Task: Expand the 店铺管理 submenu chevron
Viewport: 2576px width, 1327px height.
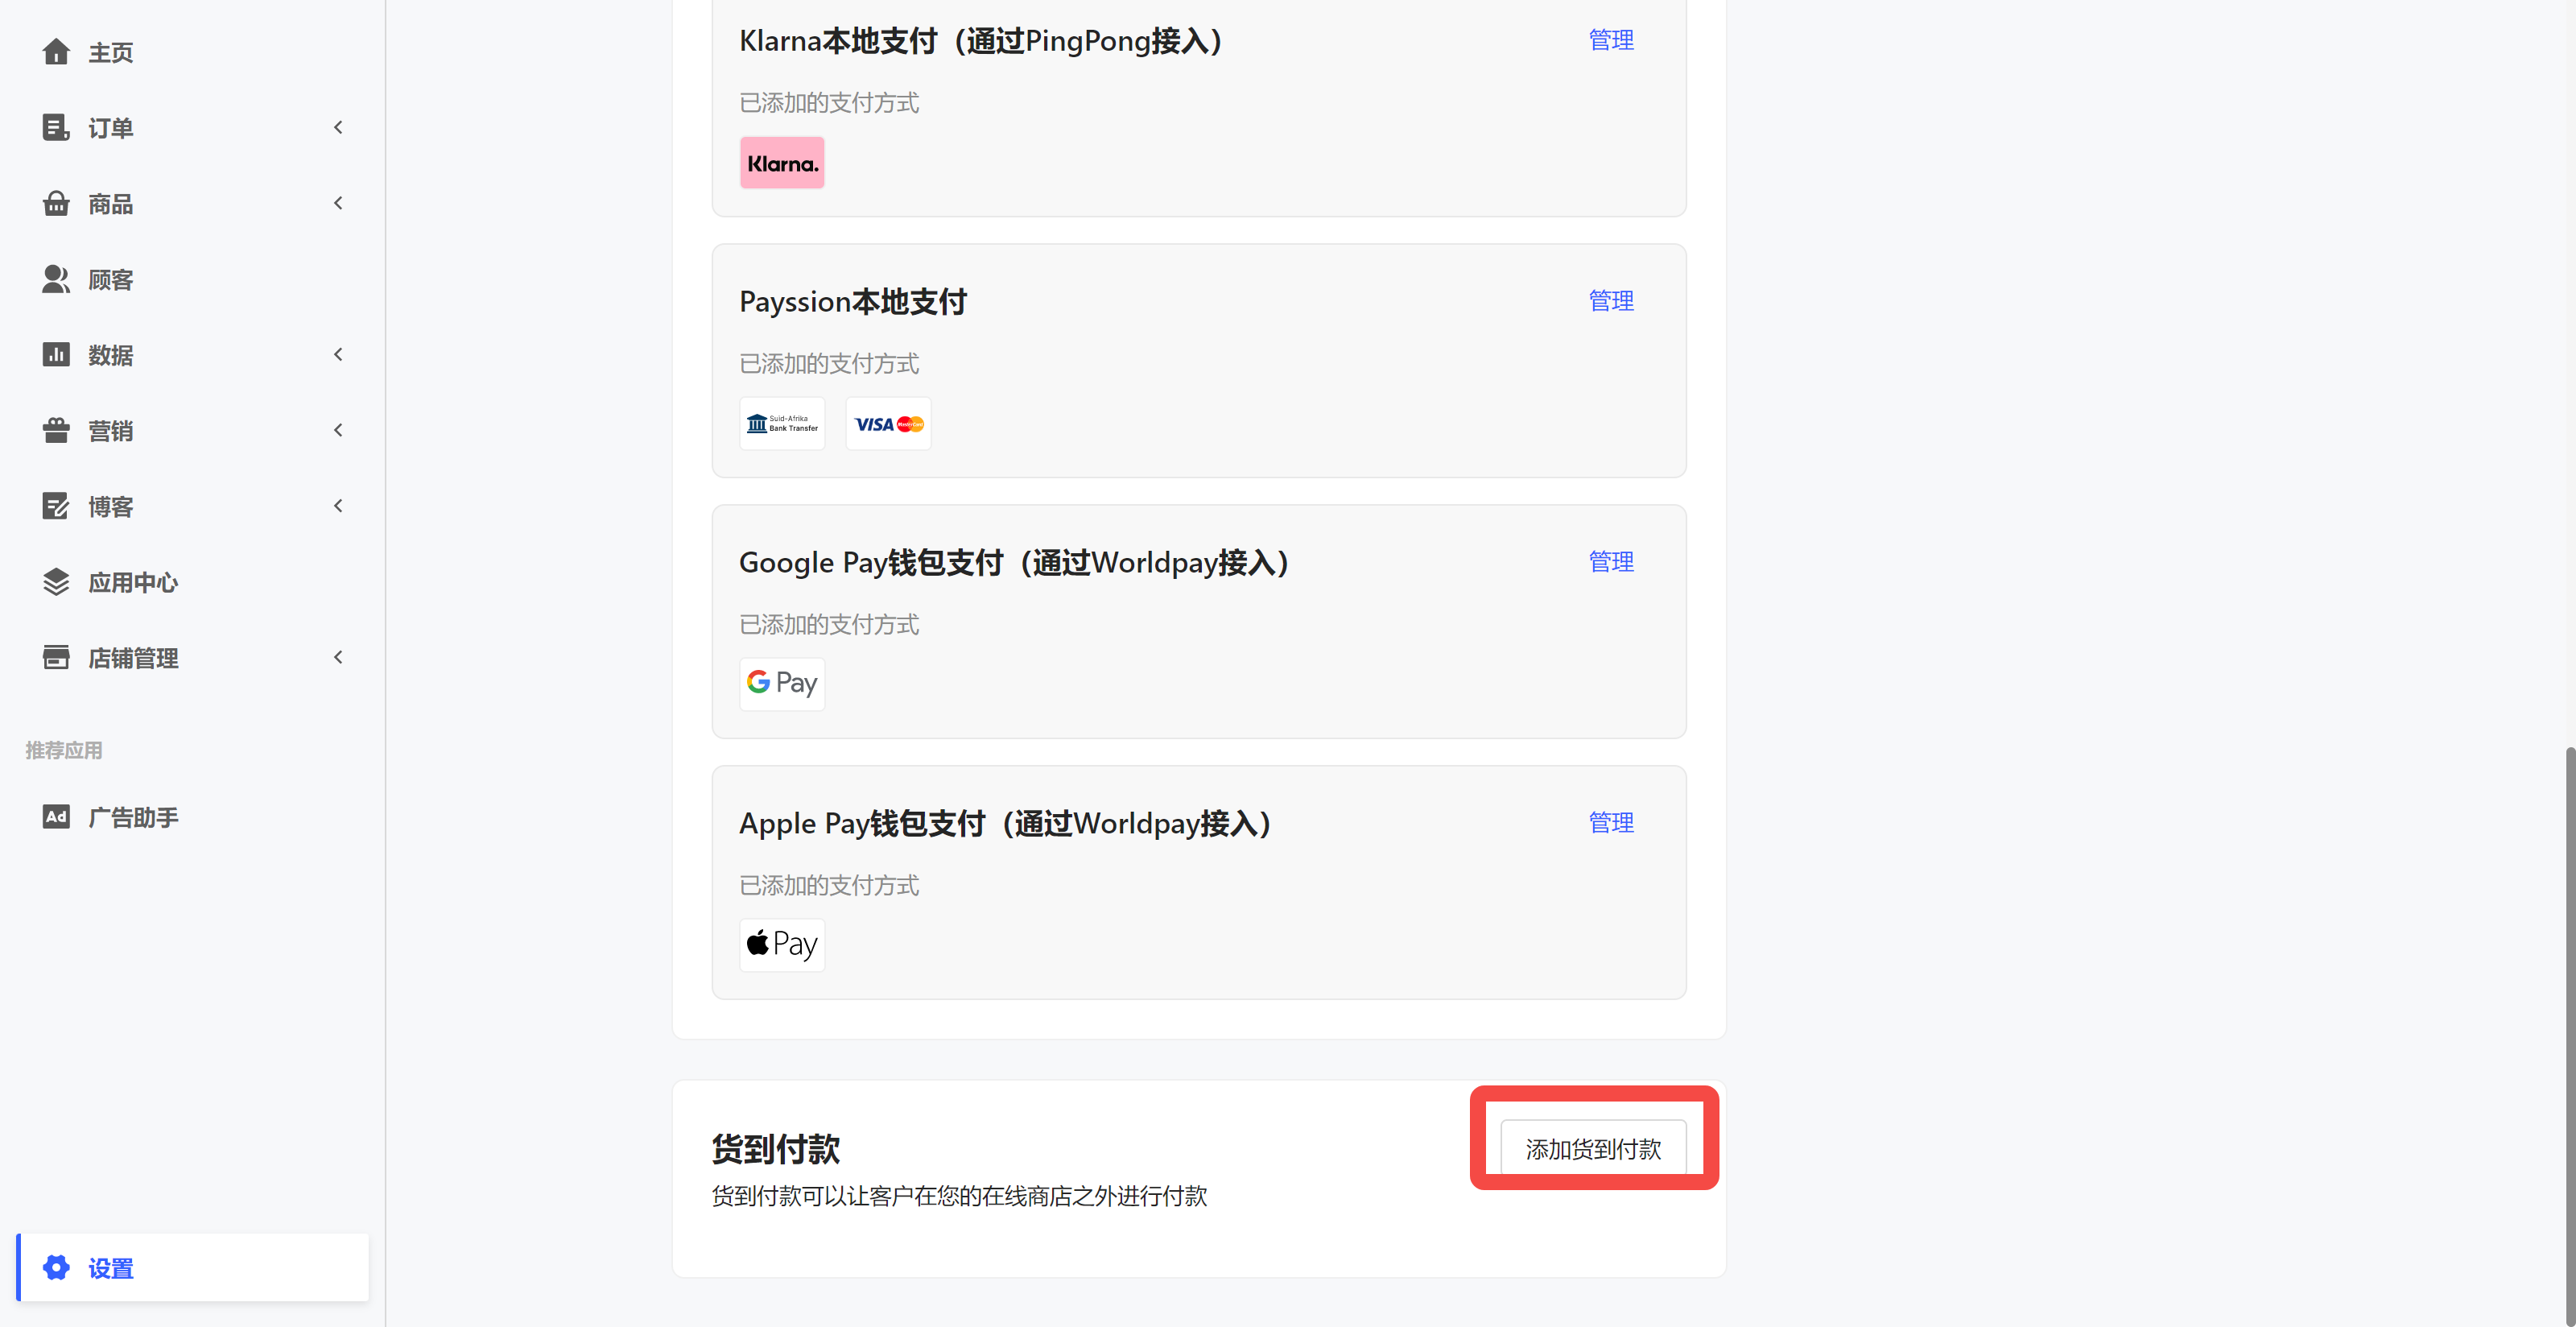Action: [338, 658]
